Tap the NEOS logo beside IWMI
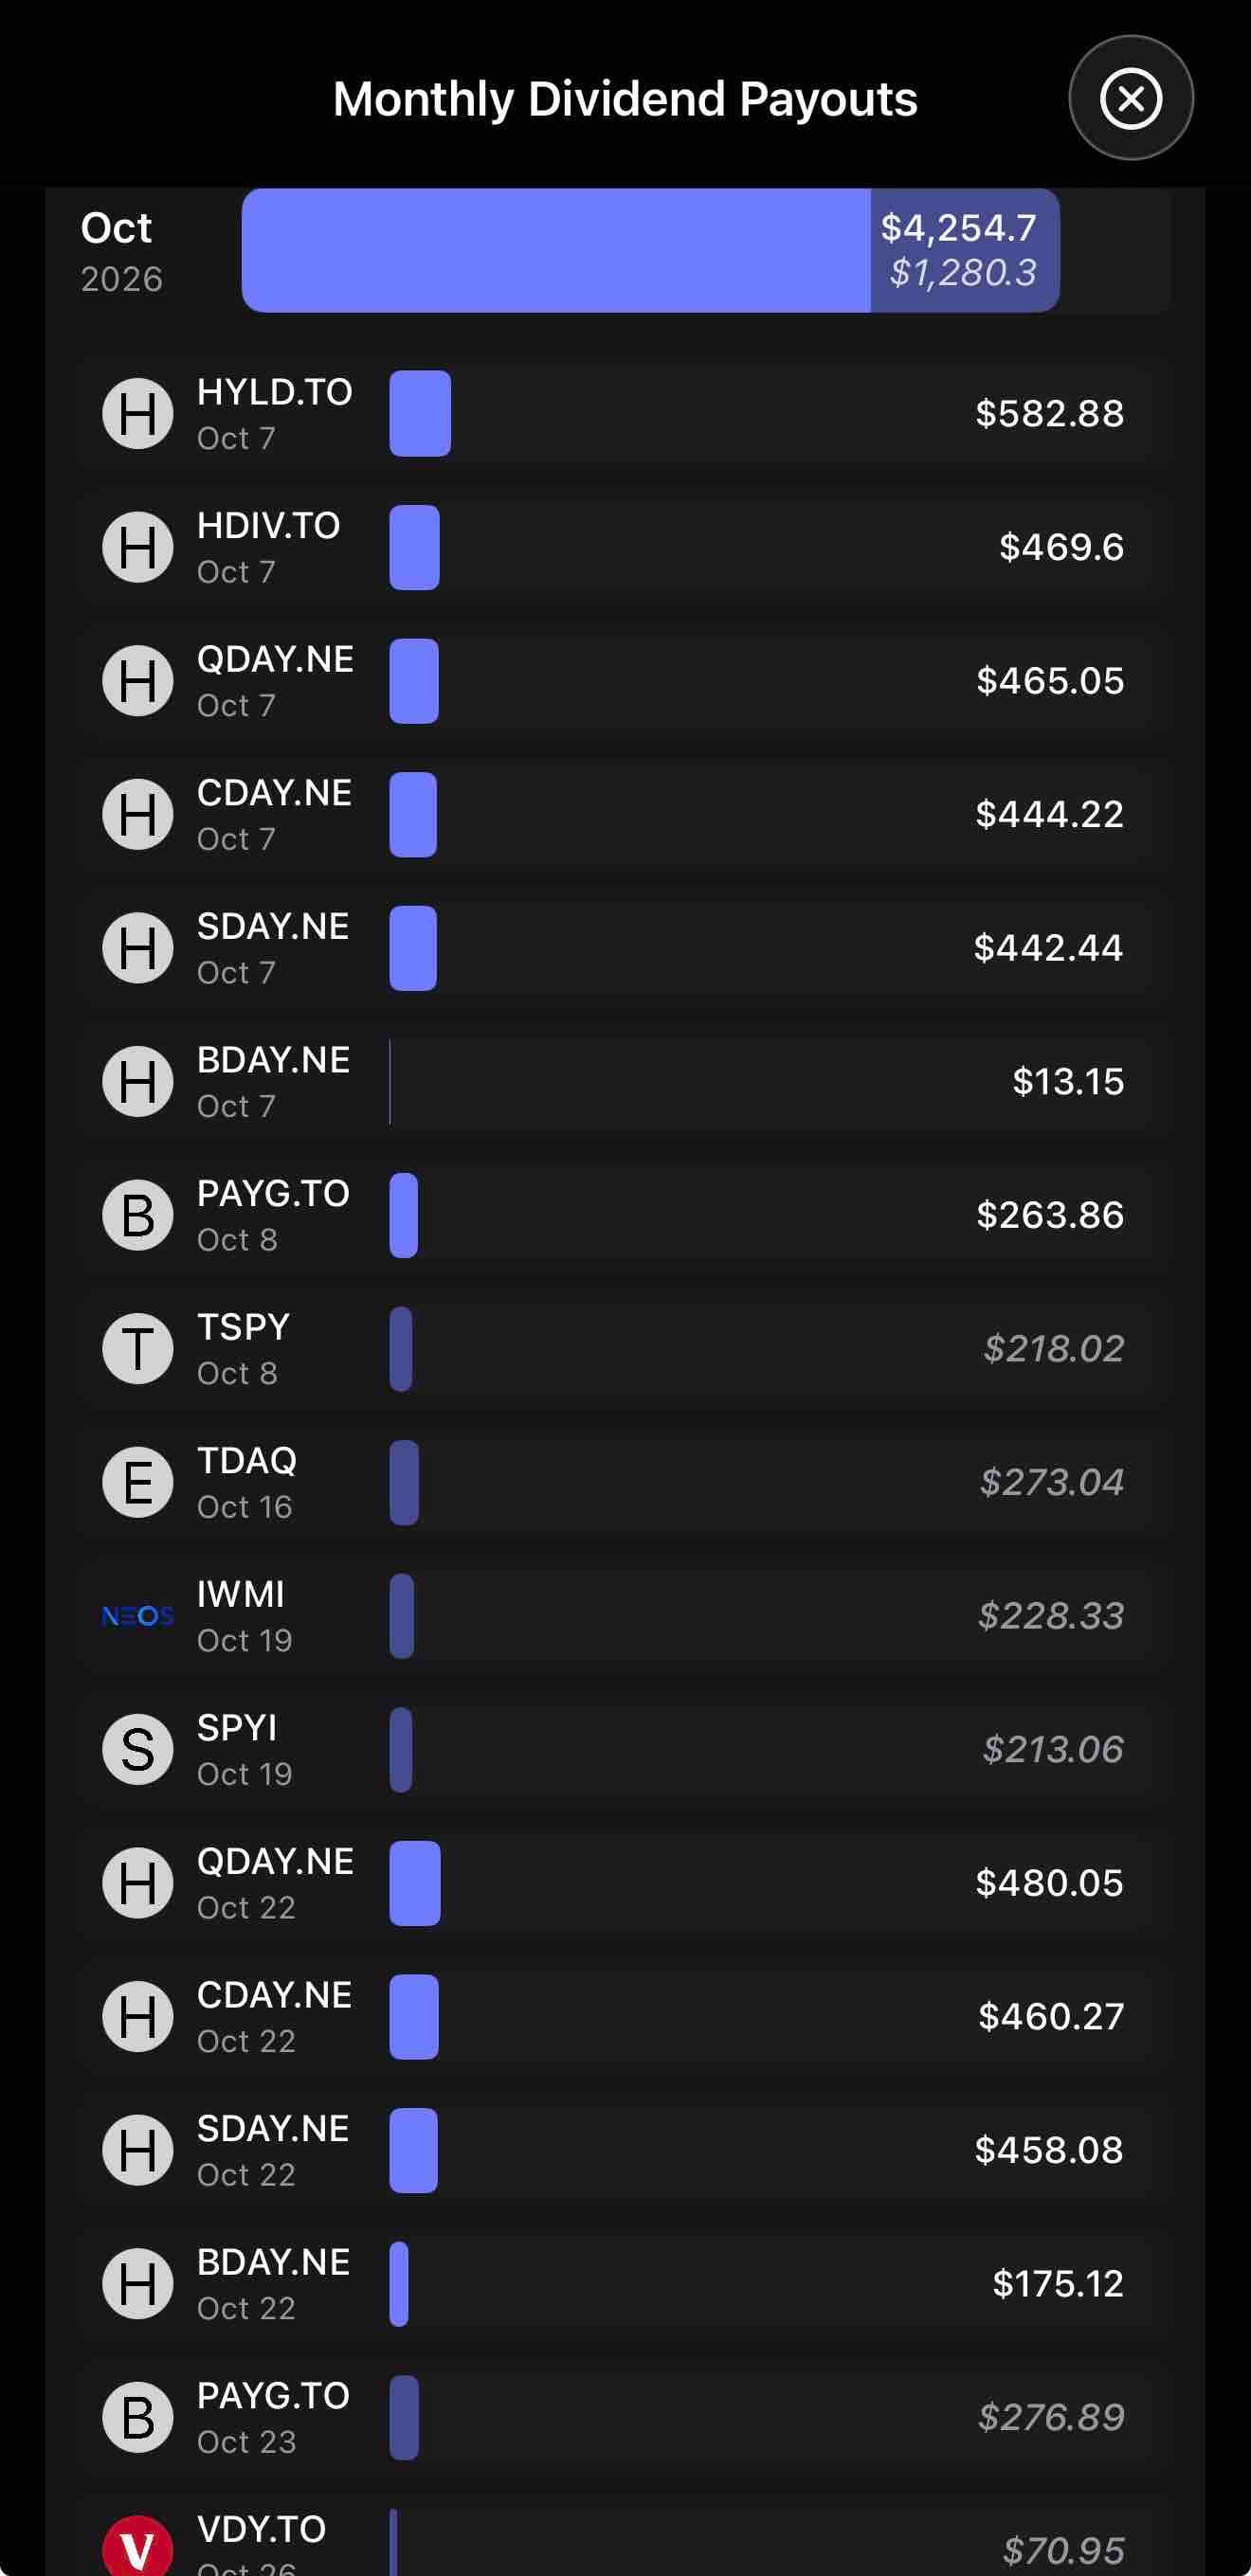The image size is (1251, 2576). pyautogui.click(x=138, y=1616)
